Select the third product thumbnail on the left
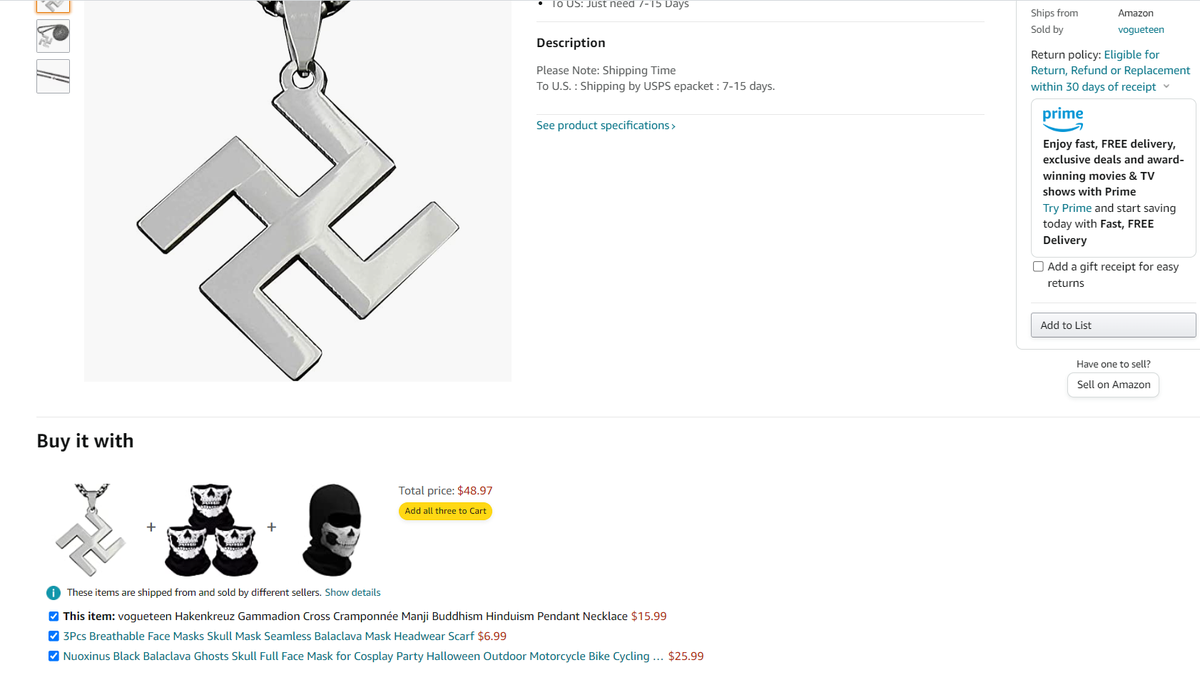 tap(53, 76)
